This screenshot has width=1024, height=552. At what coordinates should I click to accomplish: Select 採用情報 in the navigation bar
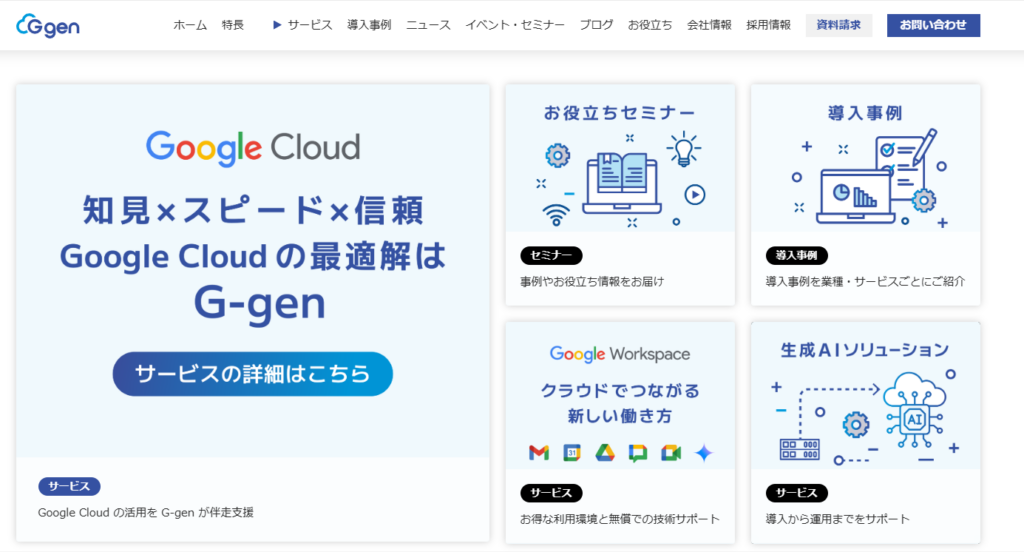tap(768, 25)
